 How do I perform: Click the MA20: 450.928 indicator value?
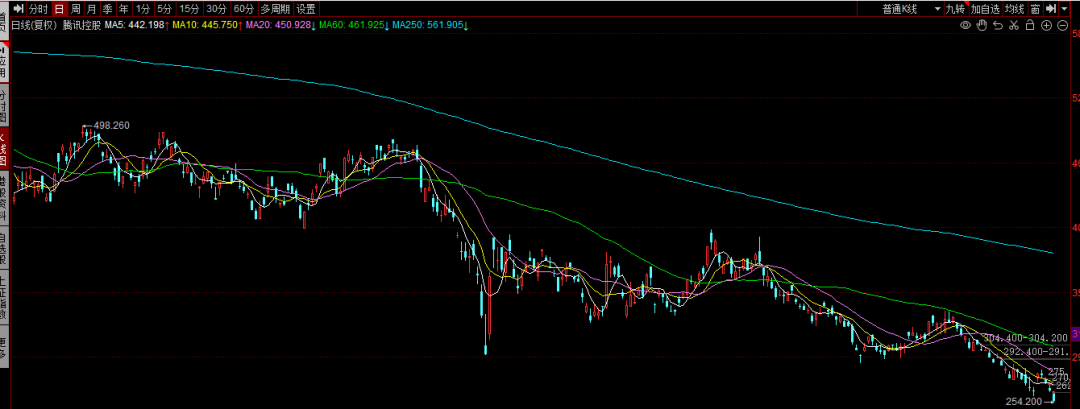(280, 25)
